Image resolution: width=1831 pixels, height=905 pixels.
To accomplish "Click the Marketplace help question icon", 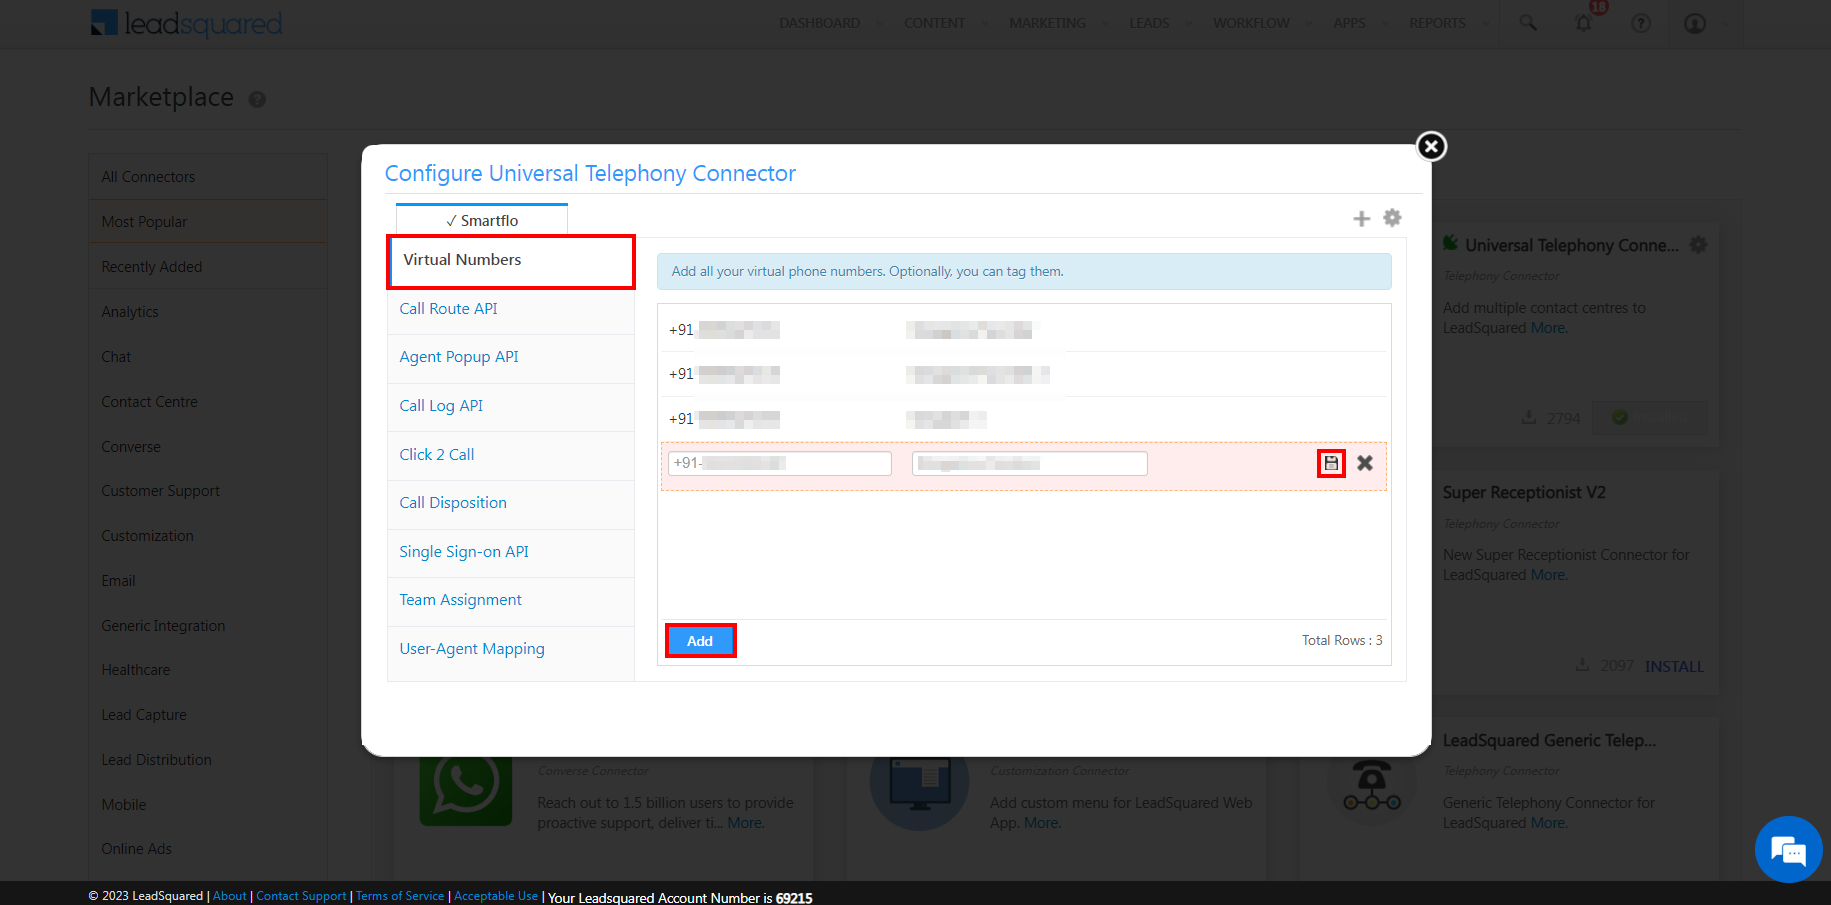I will (257, 99).
